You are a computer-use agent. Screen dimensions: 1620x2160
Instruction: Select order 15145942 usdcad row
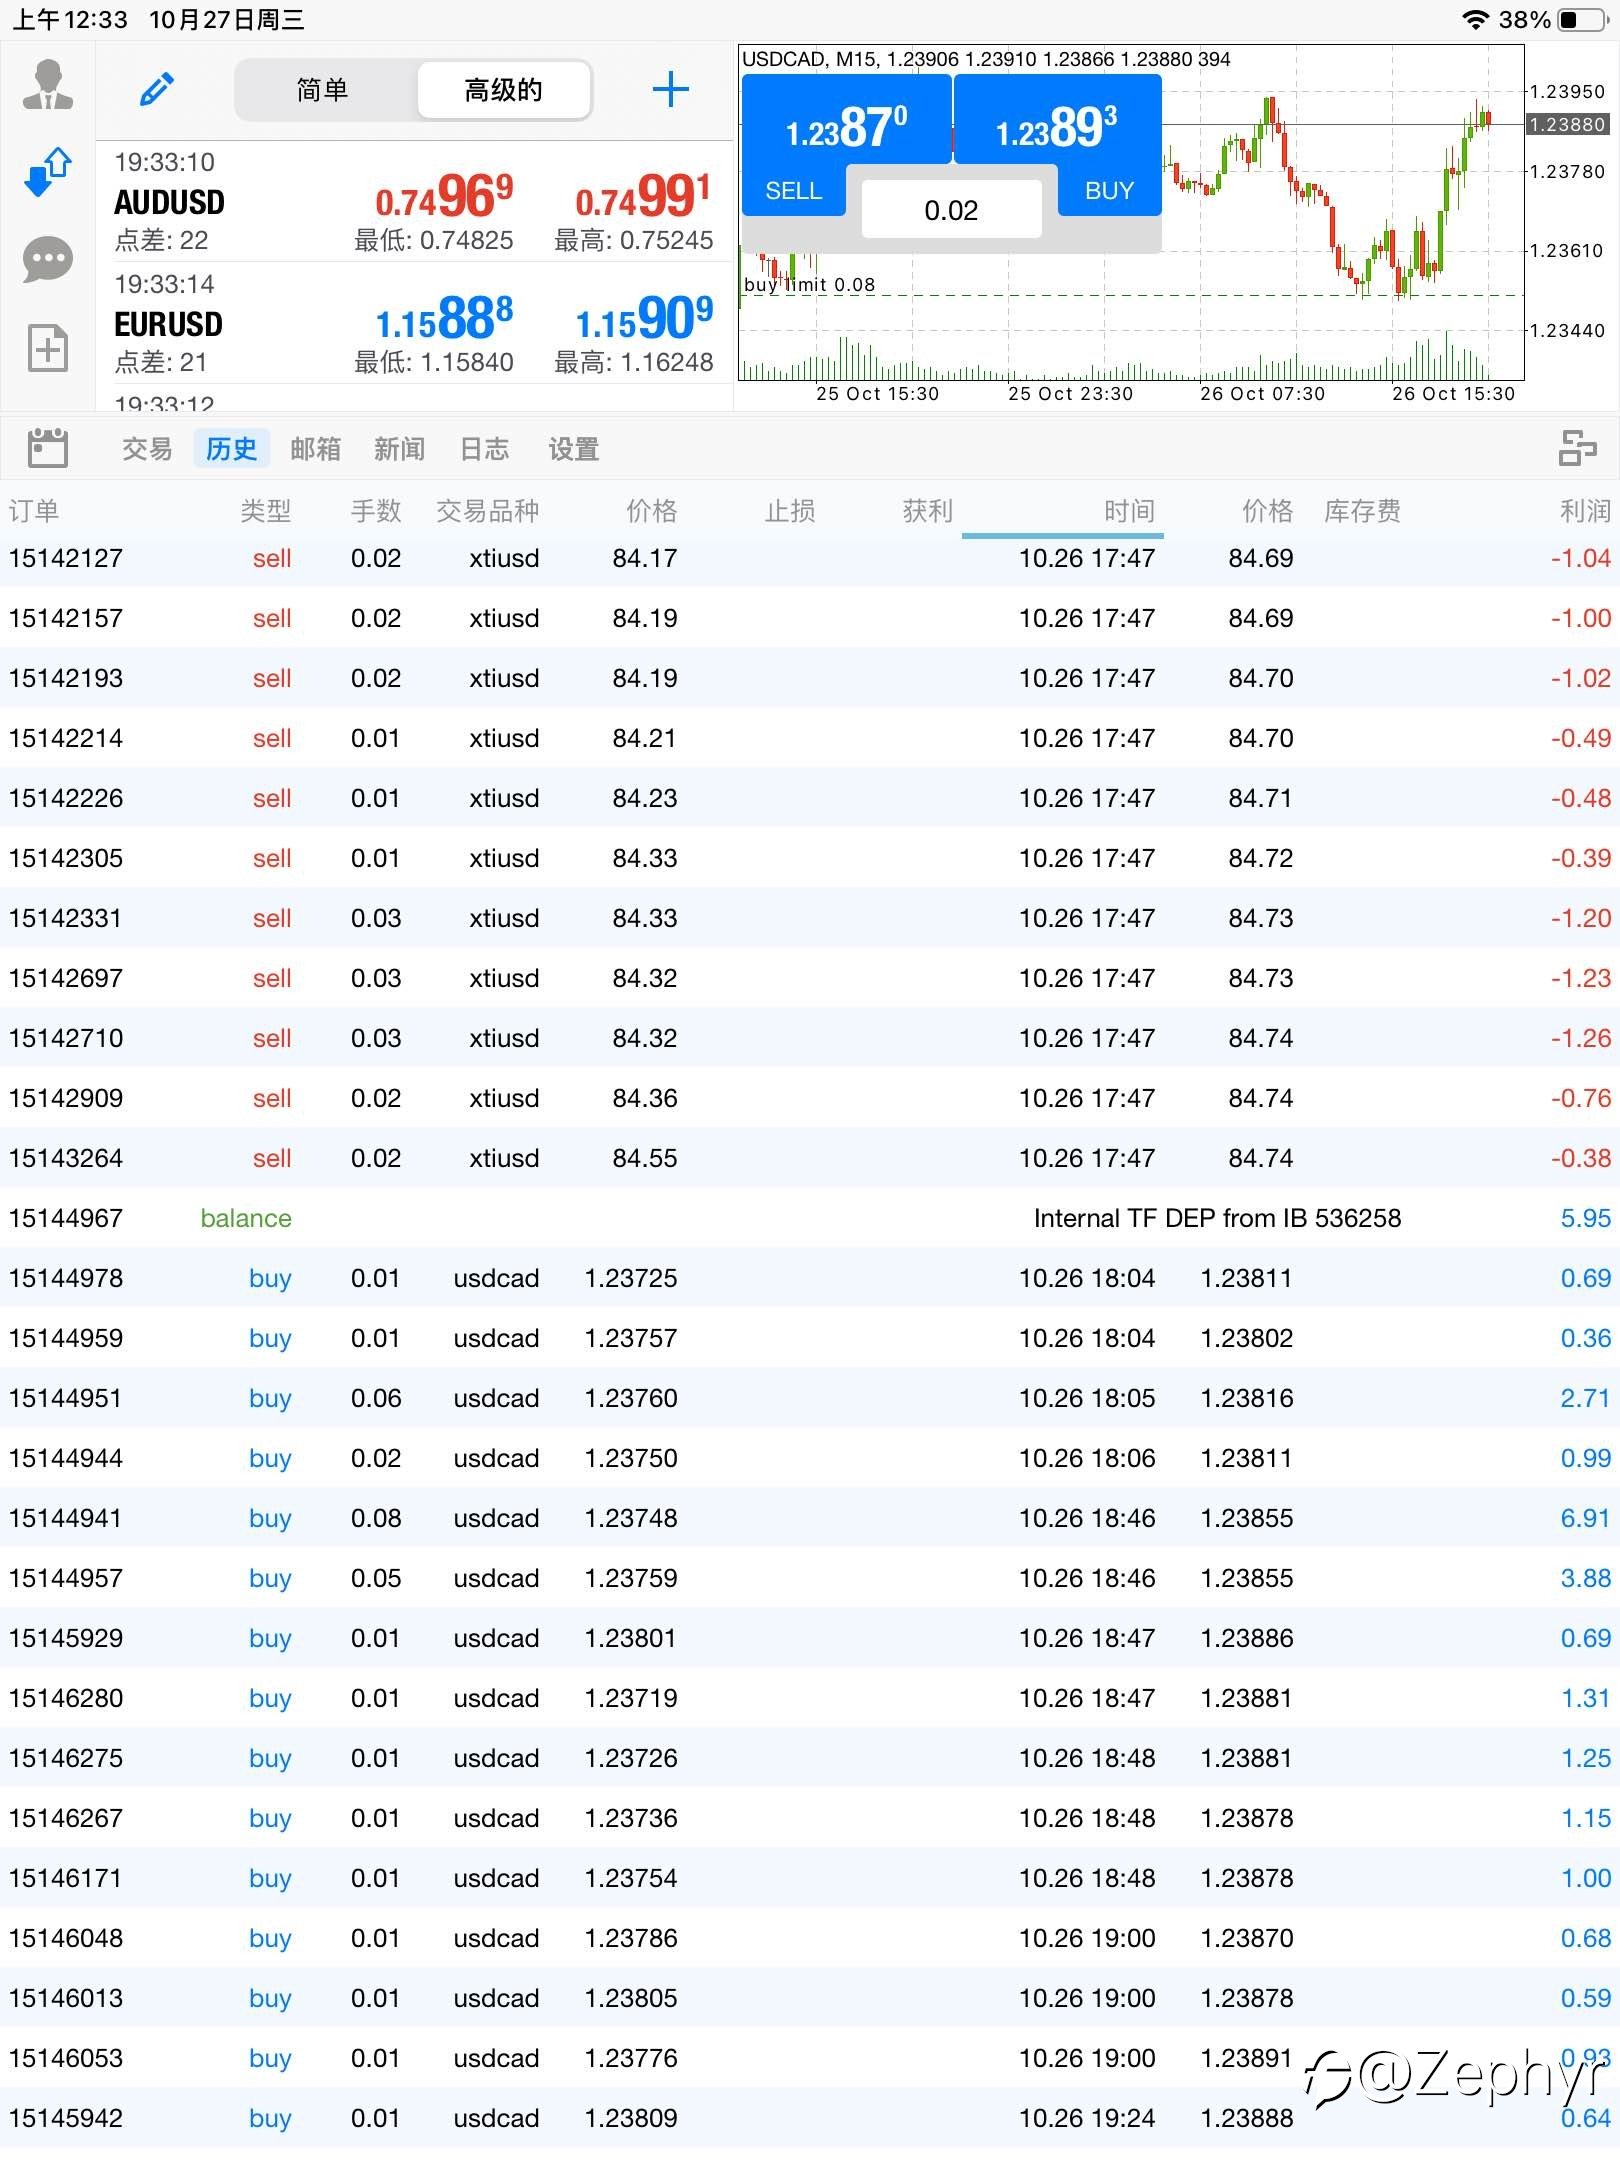pos(810,2118)
